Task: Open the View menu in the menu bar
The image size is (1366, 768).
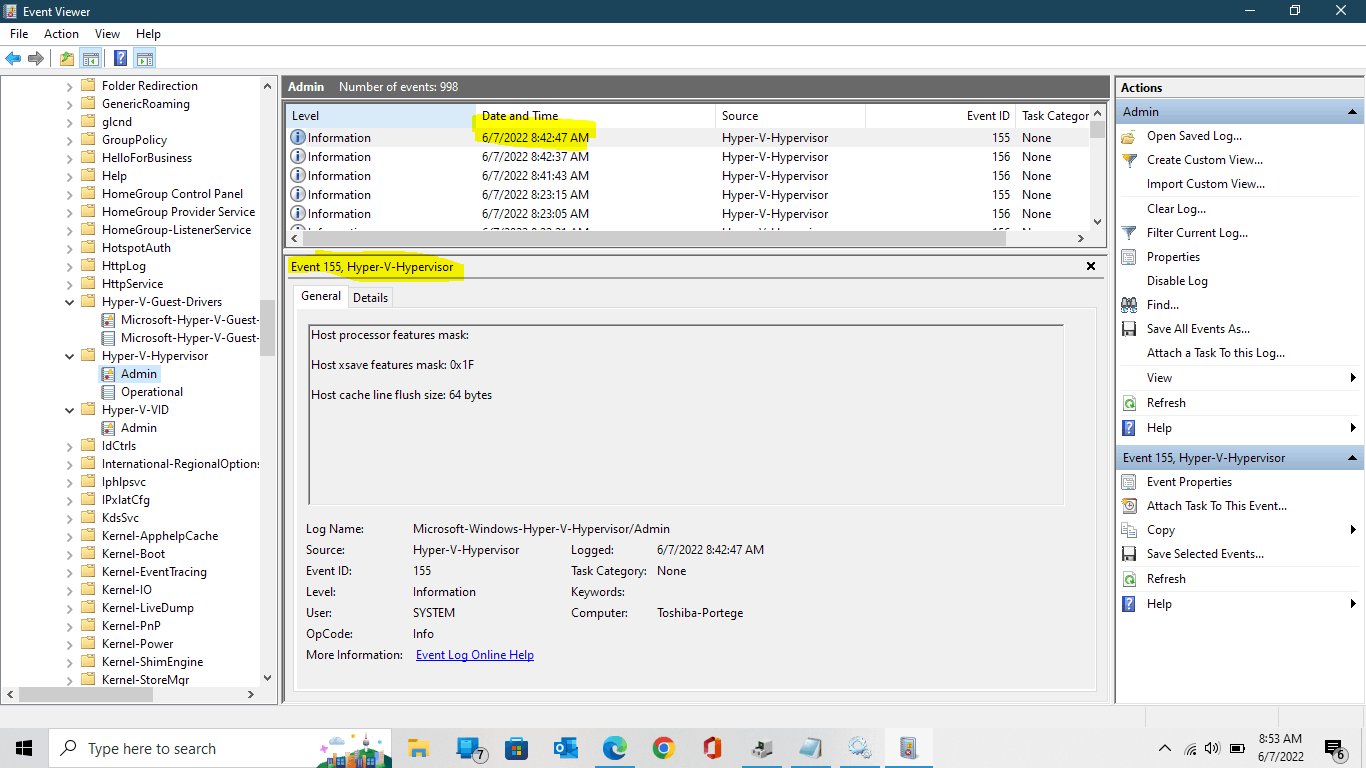Action: 107,34
